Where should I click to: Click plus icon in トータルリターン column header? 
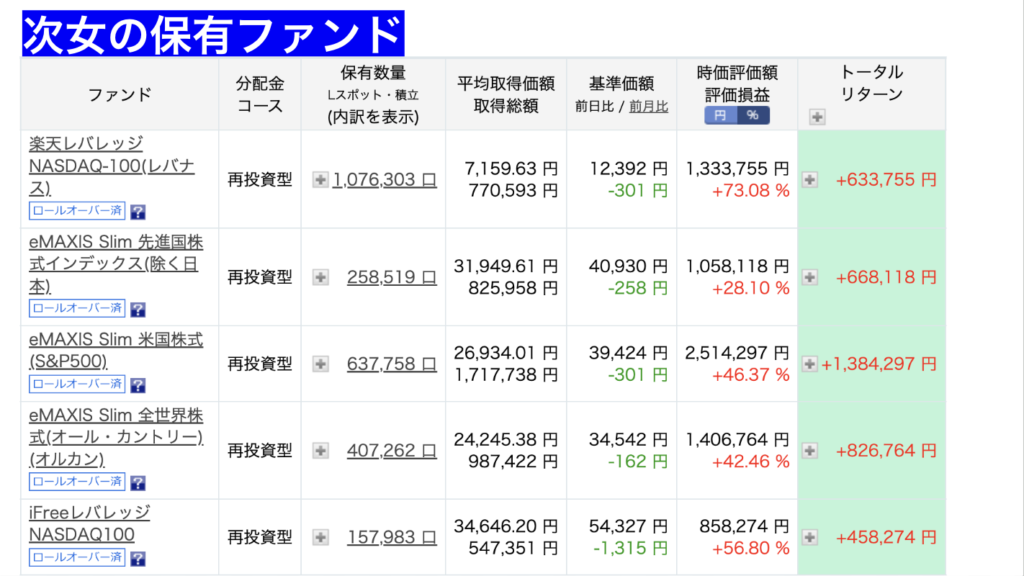tap(817, 117)
